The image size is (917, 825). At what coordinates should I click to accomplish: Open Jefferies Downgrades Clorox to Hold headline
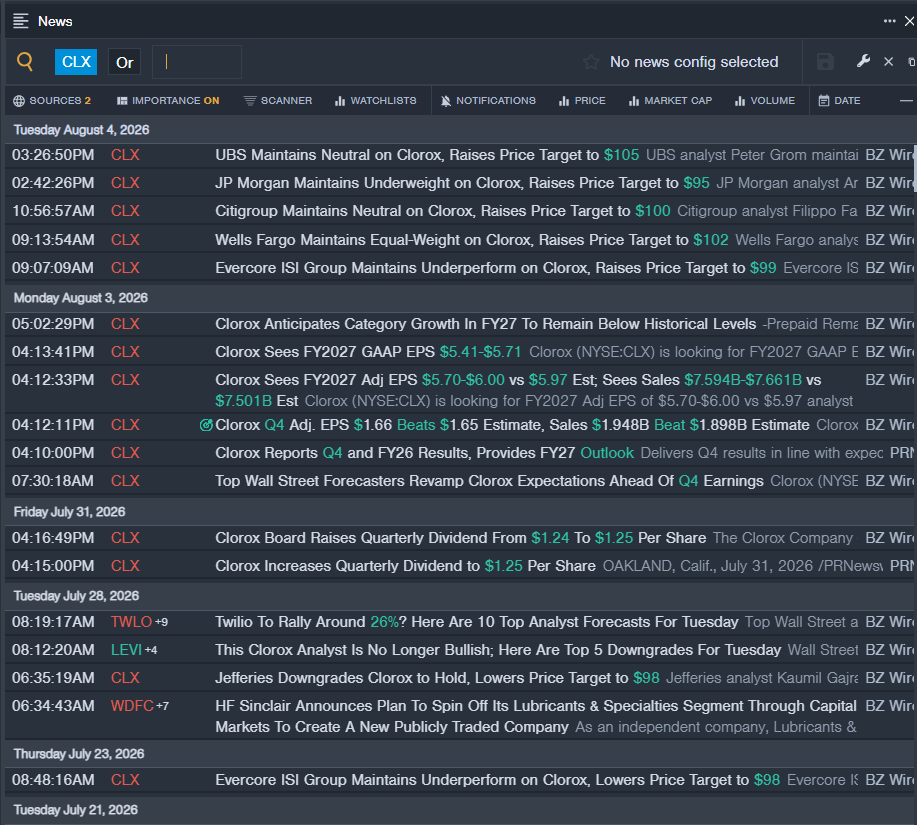point(437,678)
